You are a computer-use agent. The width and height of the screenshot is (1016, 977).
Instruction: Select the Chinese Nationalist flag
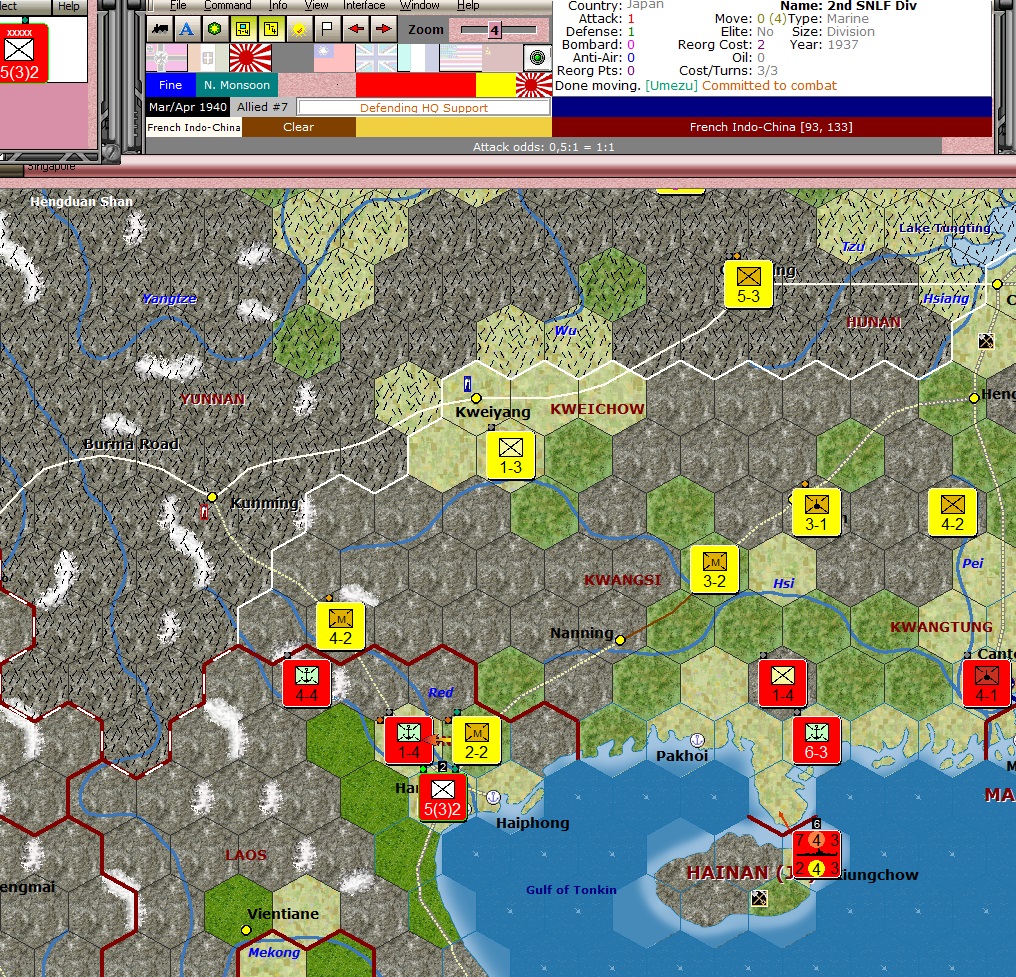pos(334,58)
